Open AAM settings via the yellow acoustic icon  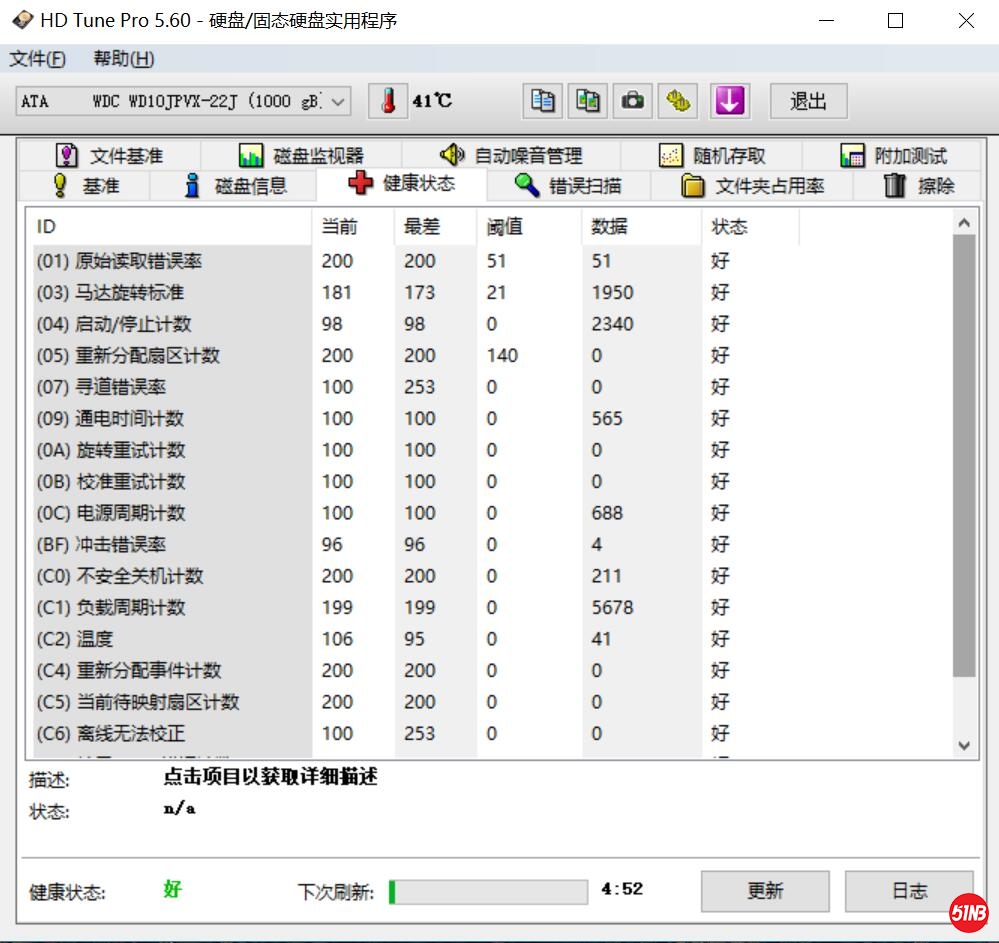(678, 100)
